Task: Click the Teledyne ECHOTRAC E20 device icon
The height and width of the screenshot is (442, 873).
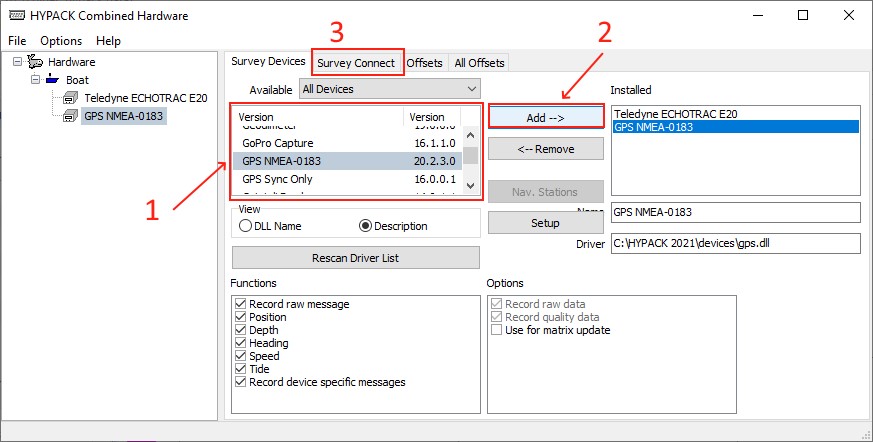Action: 71,98
